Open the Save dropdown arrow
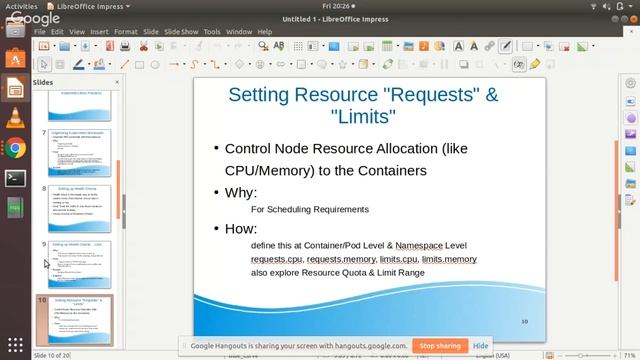 coord(96,46)
